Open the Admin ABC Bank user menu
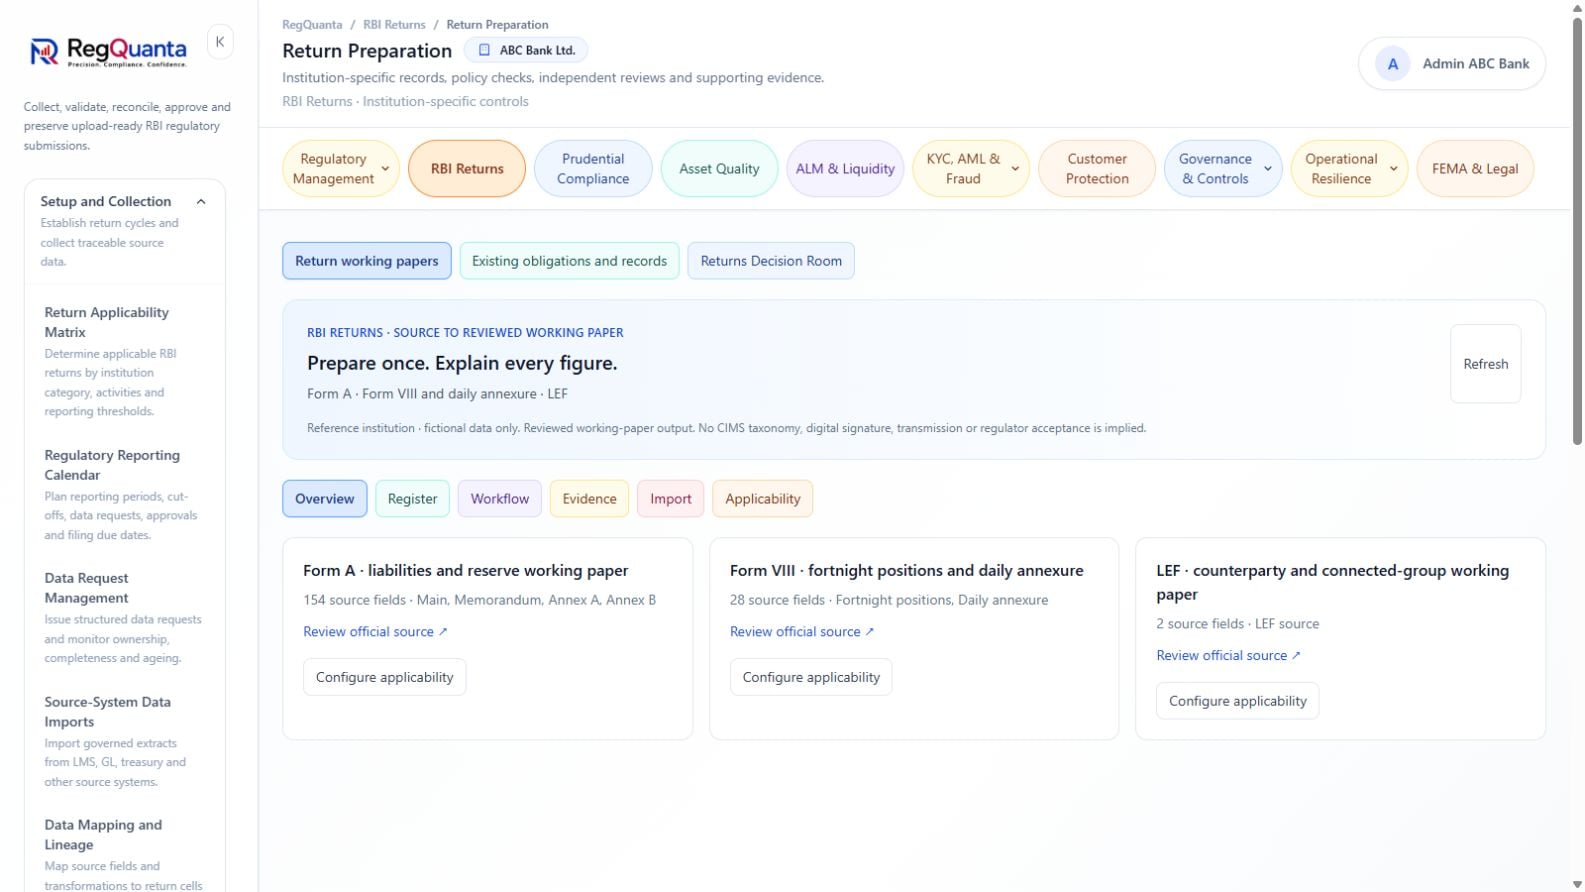Image resolution: width=1585 pixels, height=892 pixels. [x=1452, y=64]
